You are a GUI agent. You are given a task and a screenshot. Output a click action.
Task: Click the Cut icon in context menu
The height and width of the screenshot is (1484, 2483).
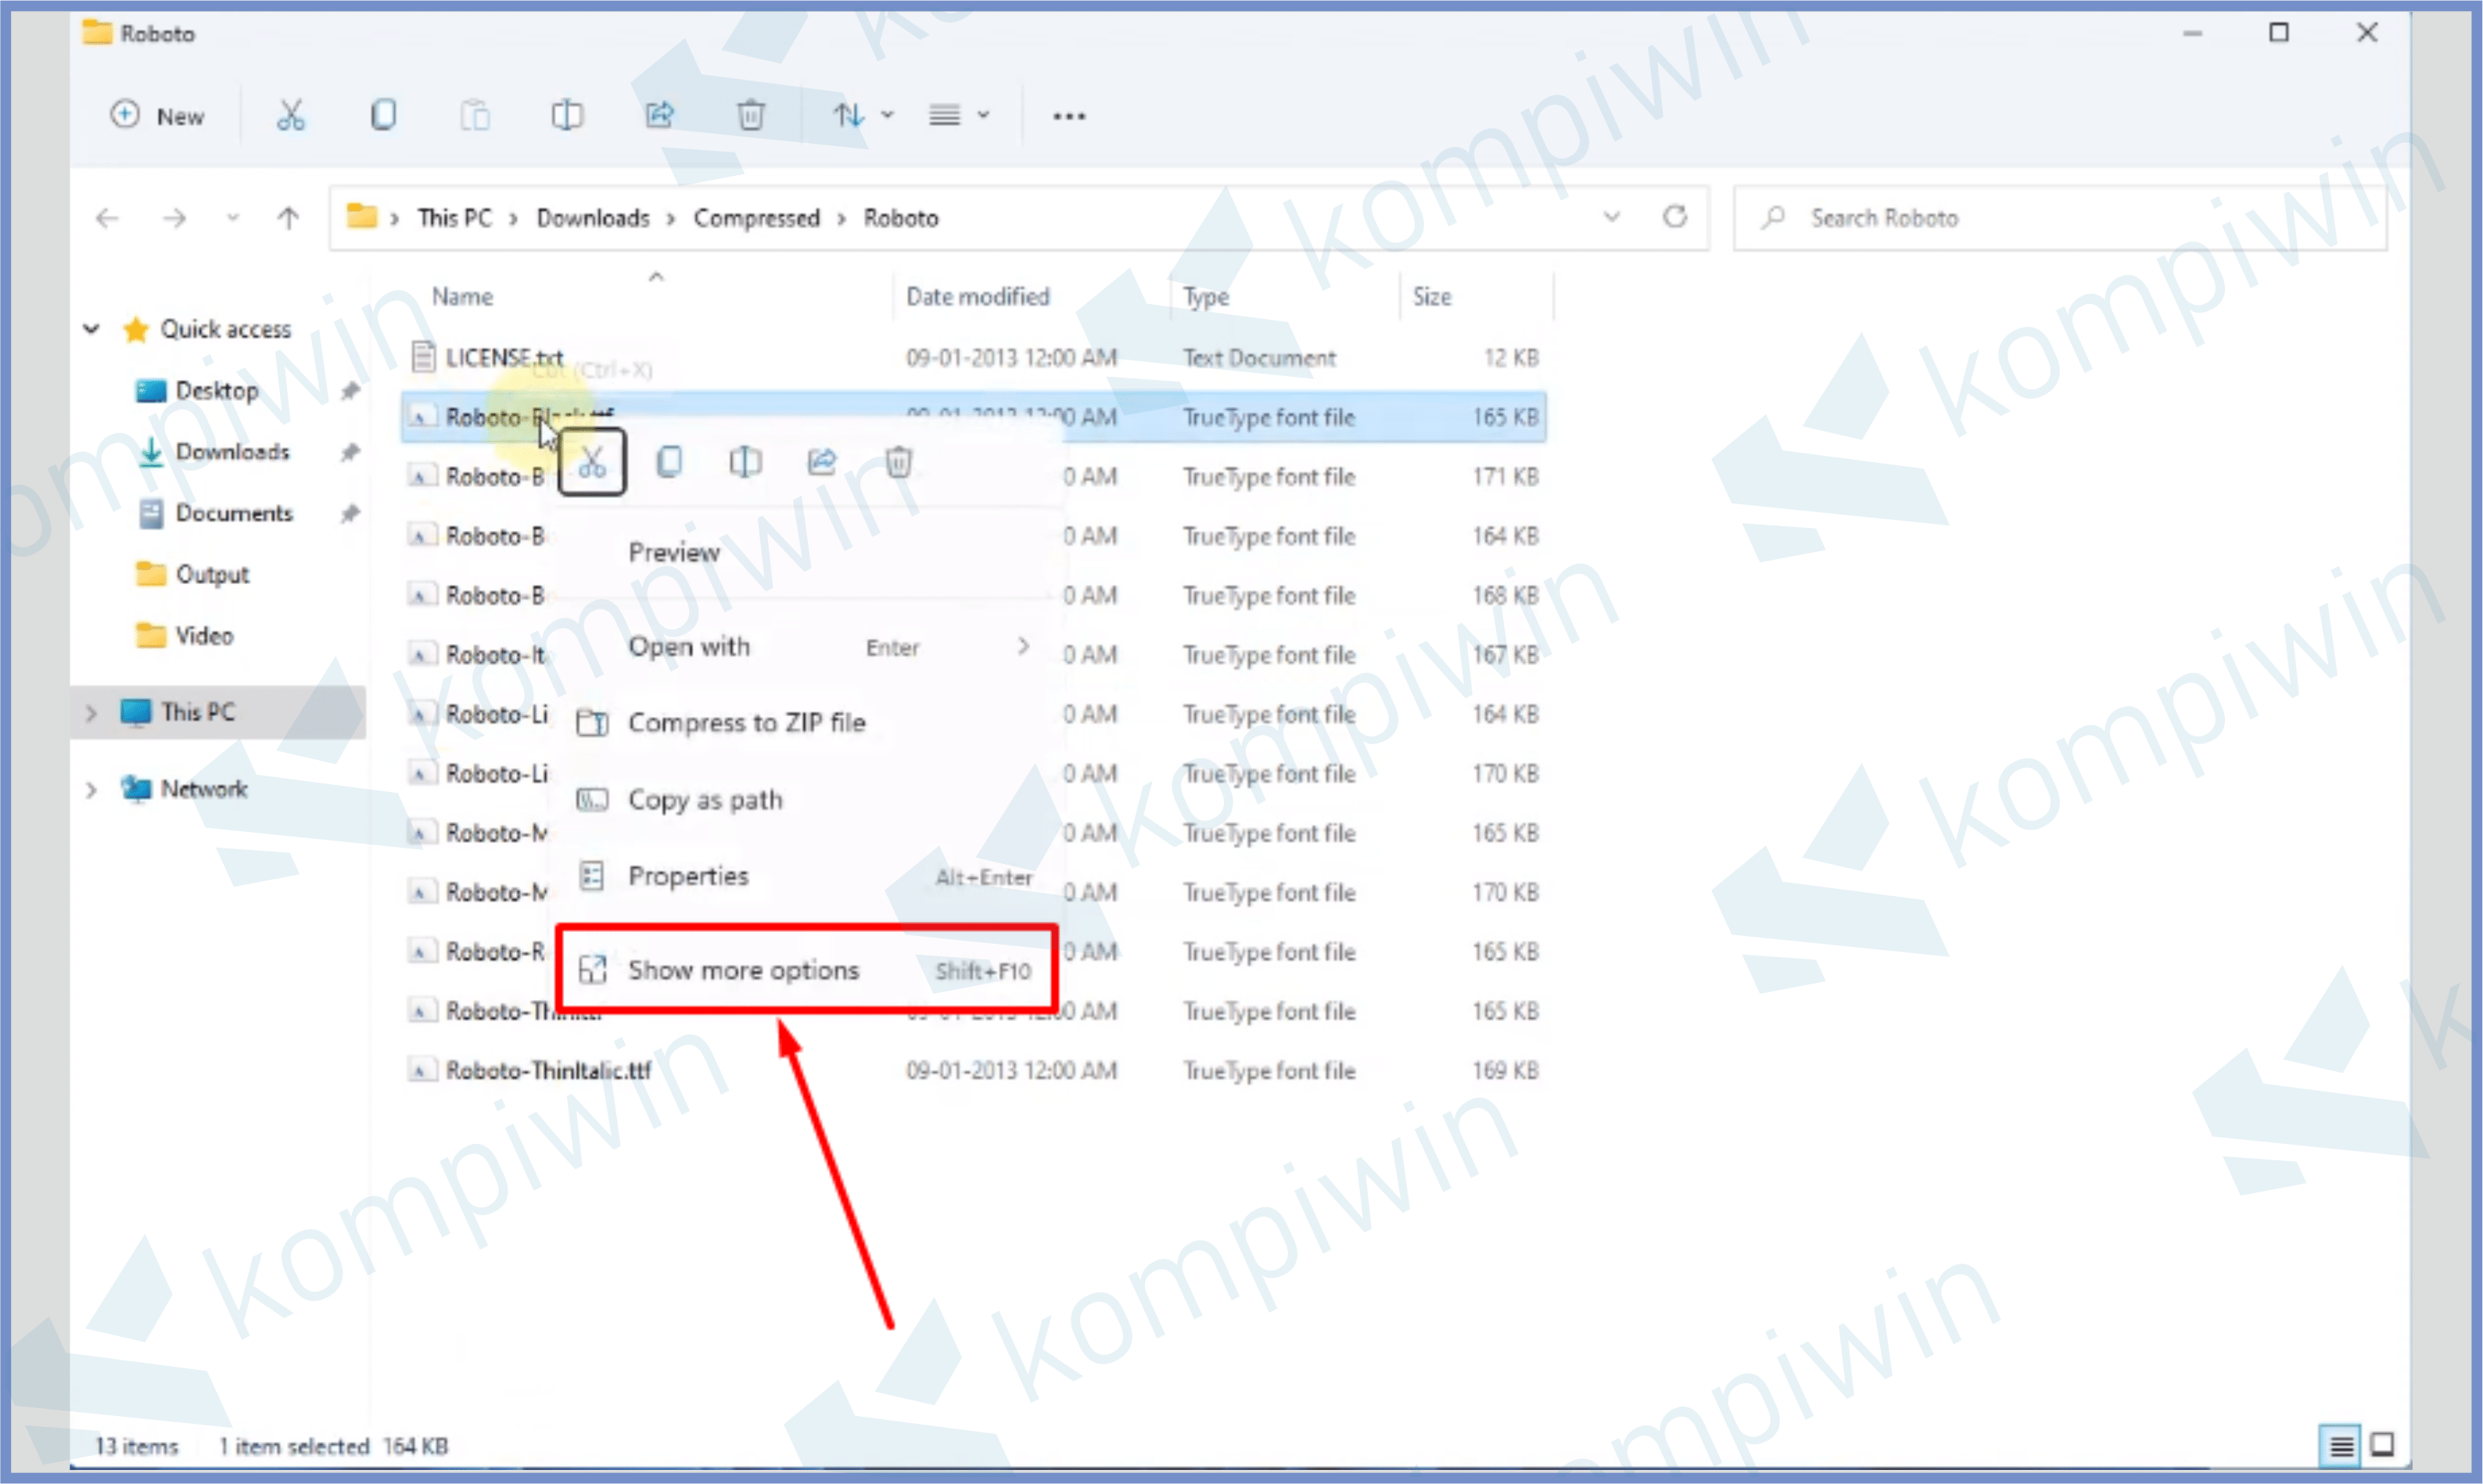point(592,462)
